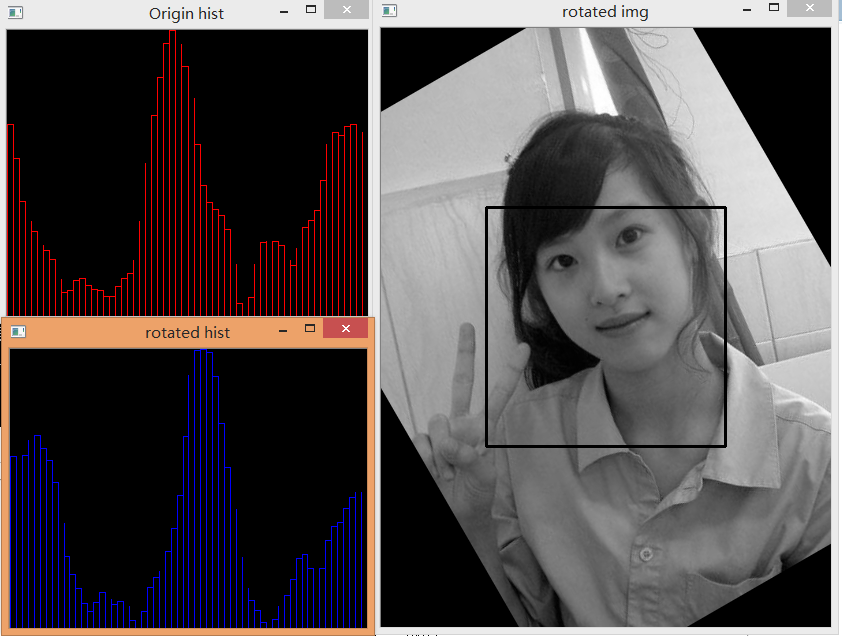Screen dimensions: 842x636
Task: Maximize the rotated hist window
Action: coord(310,328)
